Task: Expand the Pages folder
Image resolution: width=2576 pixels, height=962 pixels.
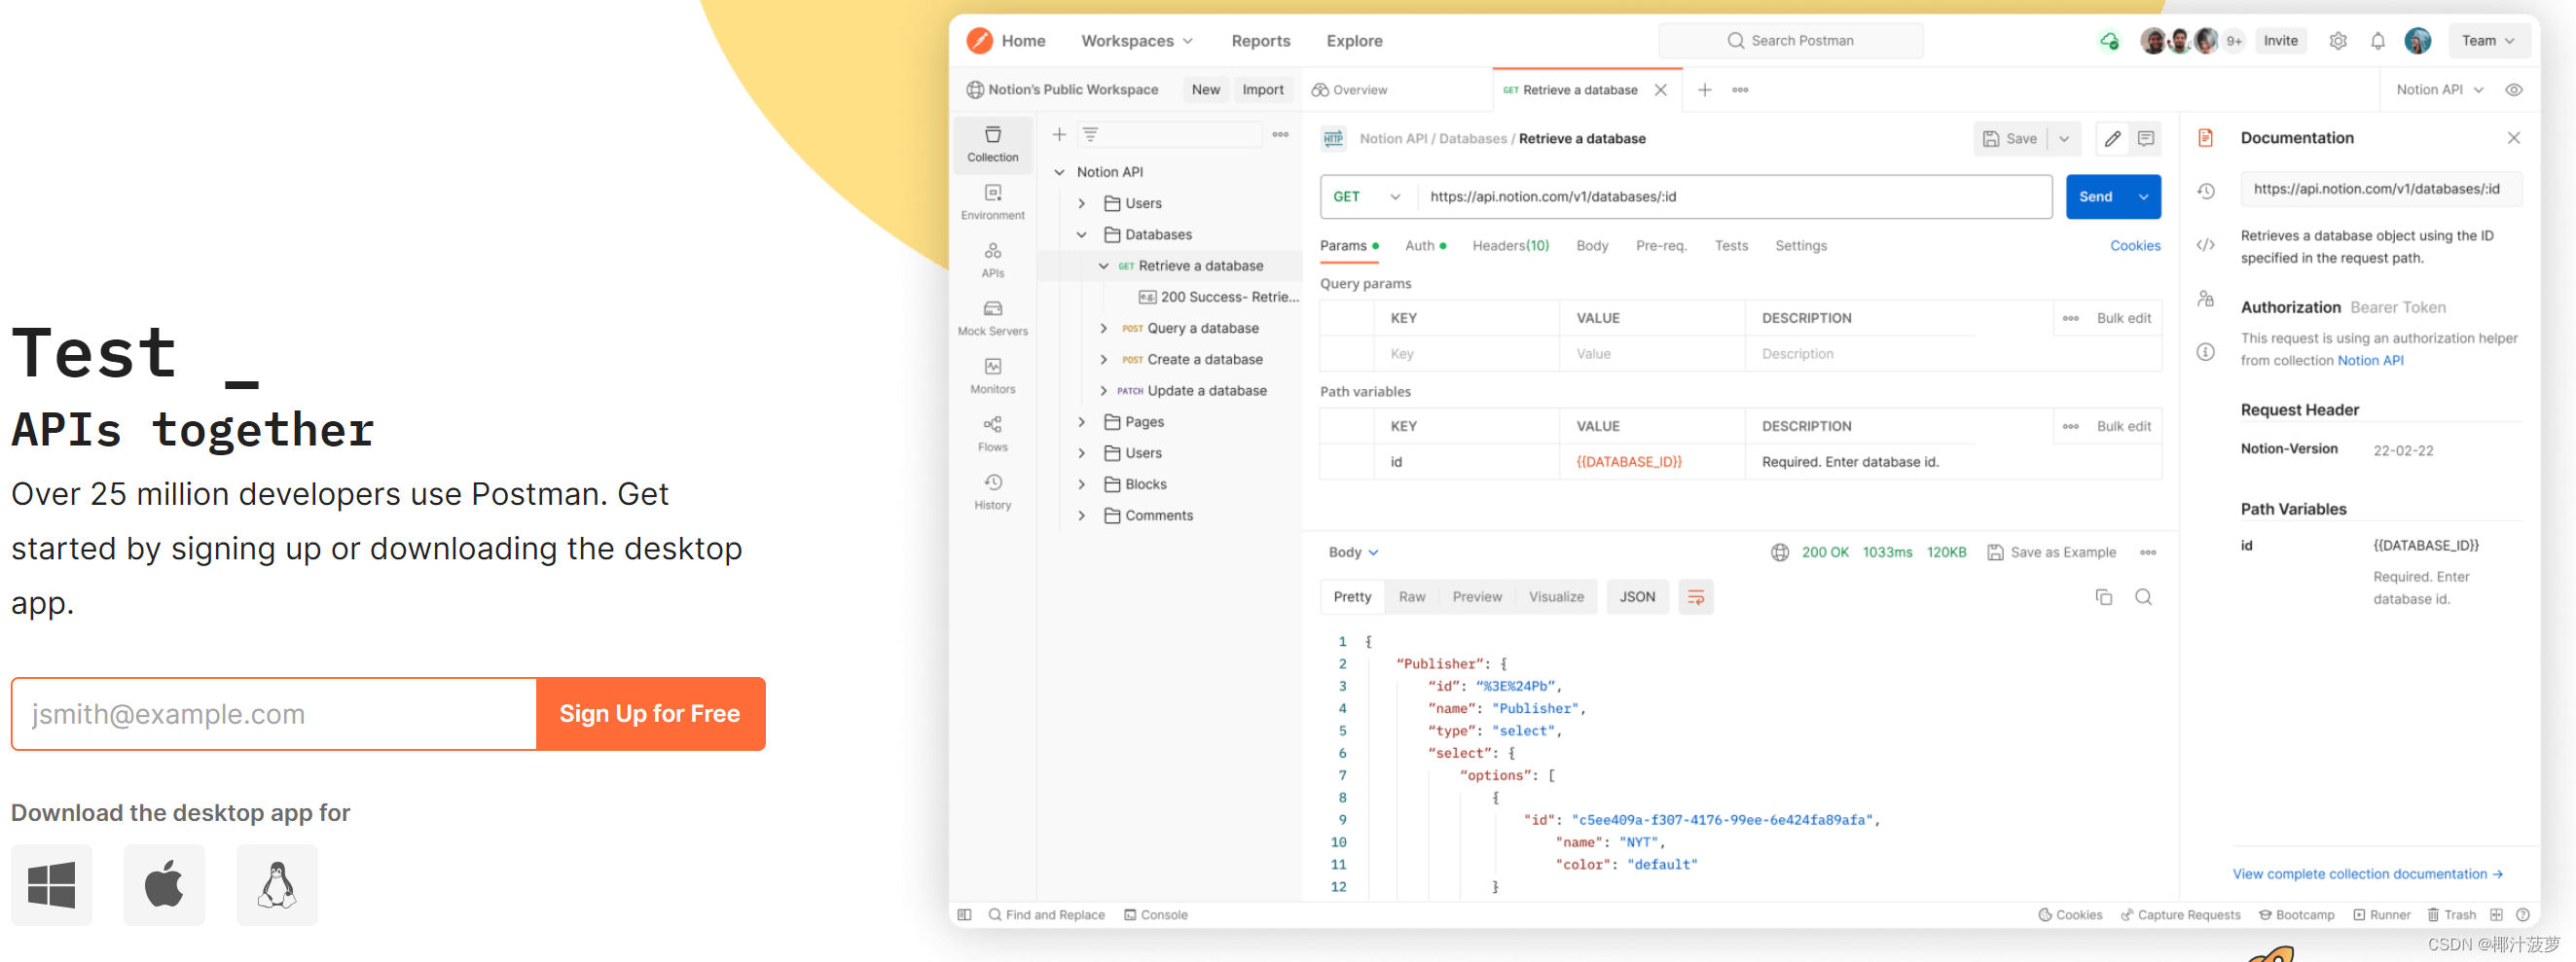Action: pyautogui.click(x=1081, y=422)
